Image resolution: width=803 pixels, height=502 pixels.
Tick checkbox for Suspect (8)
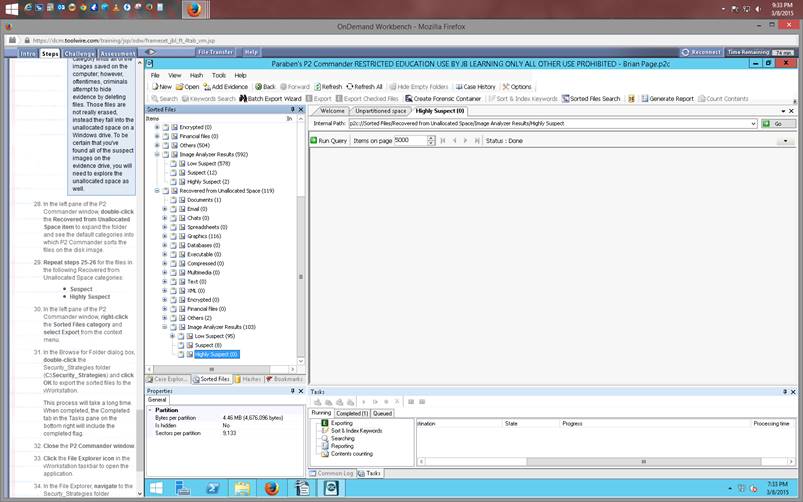181,345
